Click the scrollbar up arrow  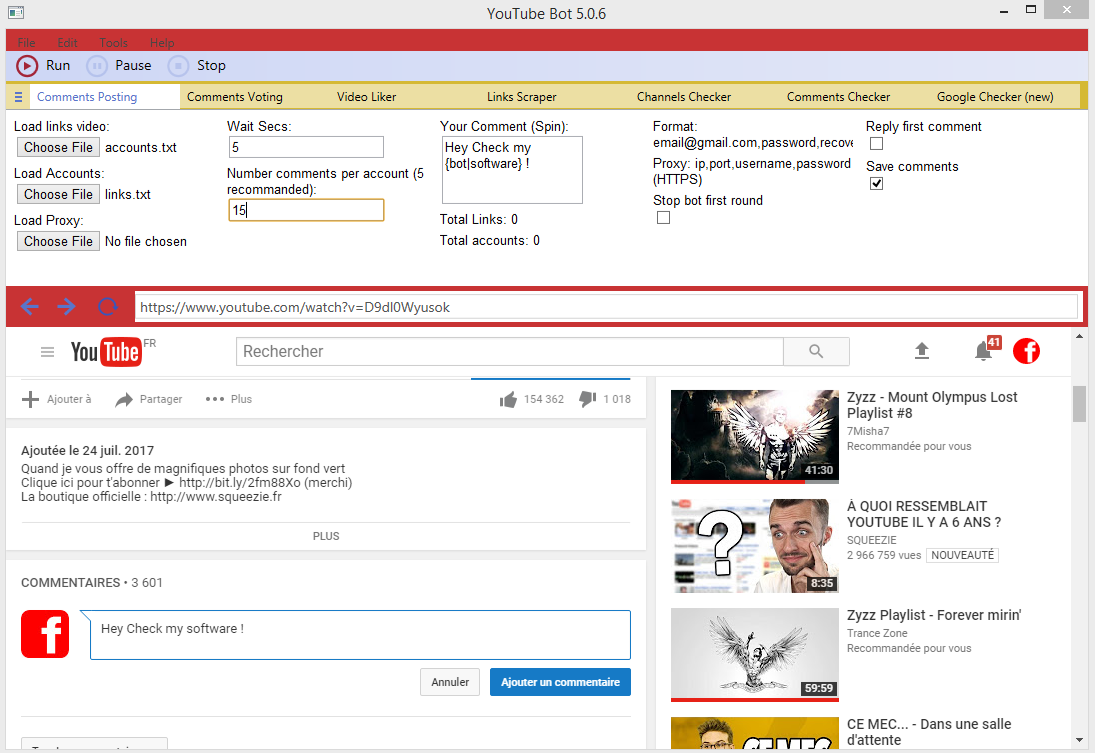click(x=1080, y=337)
